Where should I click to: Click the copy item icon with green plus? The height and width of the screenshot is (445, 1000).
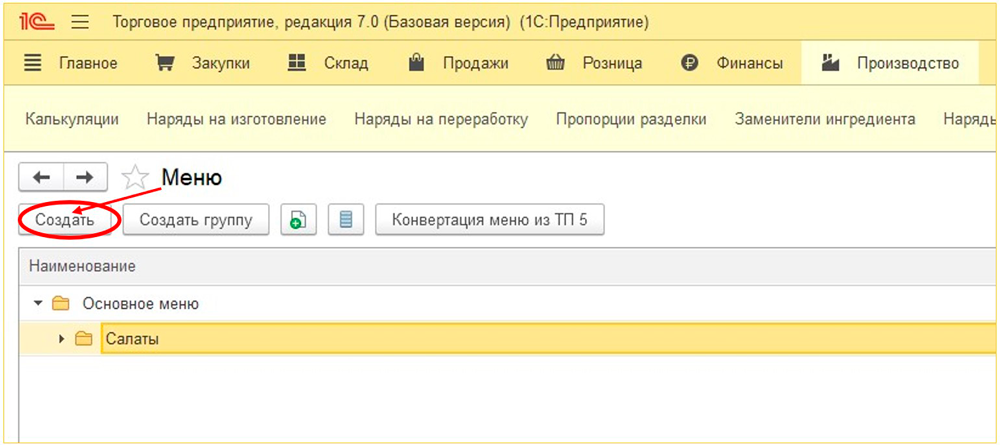click(297, 220)
